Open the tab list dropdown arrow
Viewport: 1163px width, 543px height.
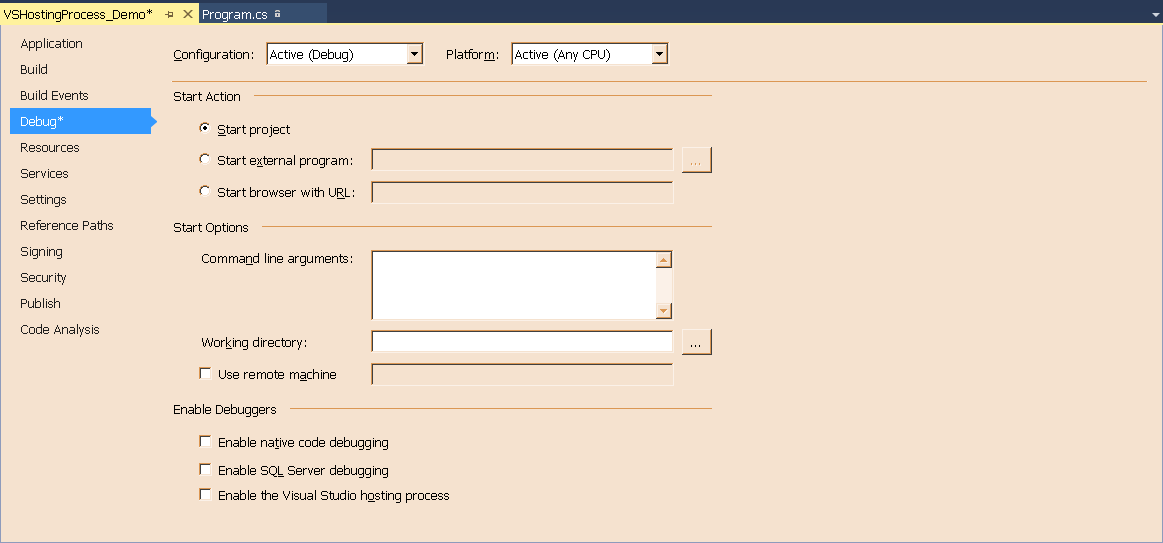click(1156, 15)
